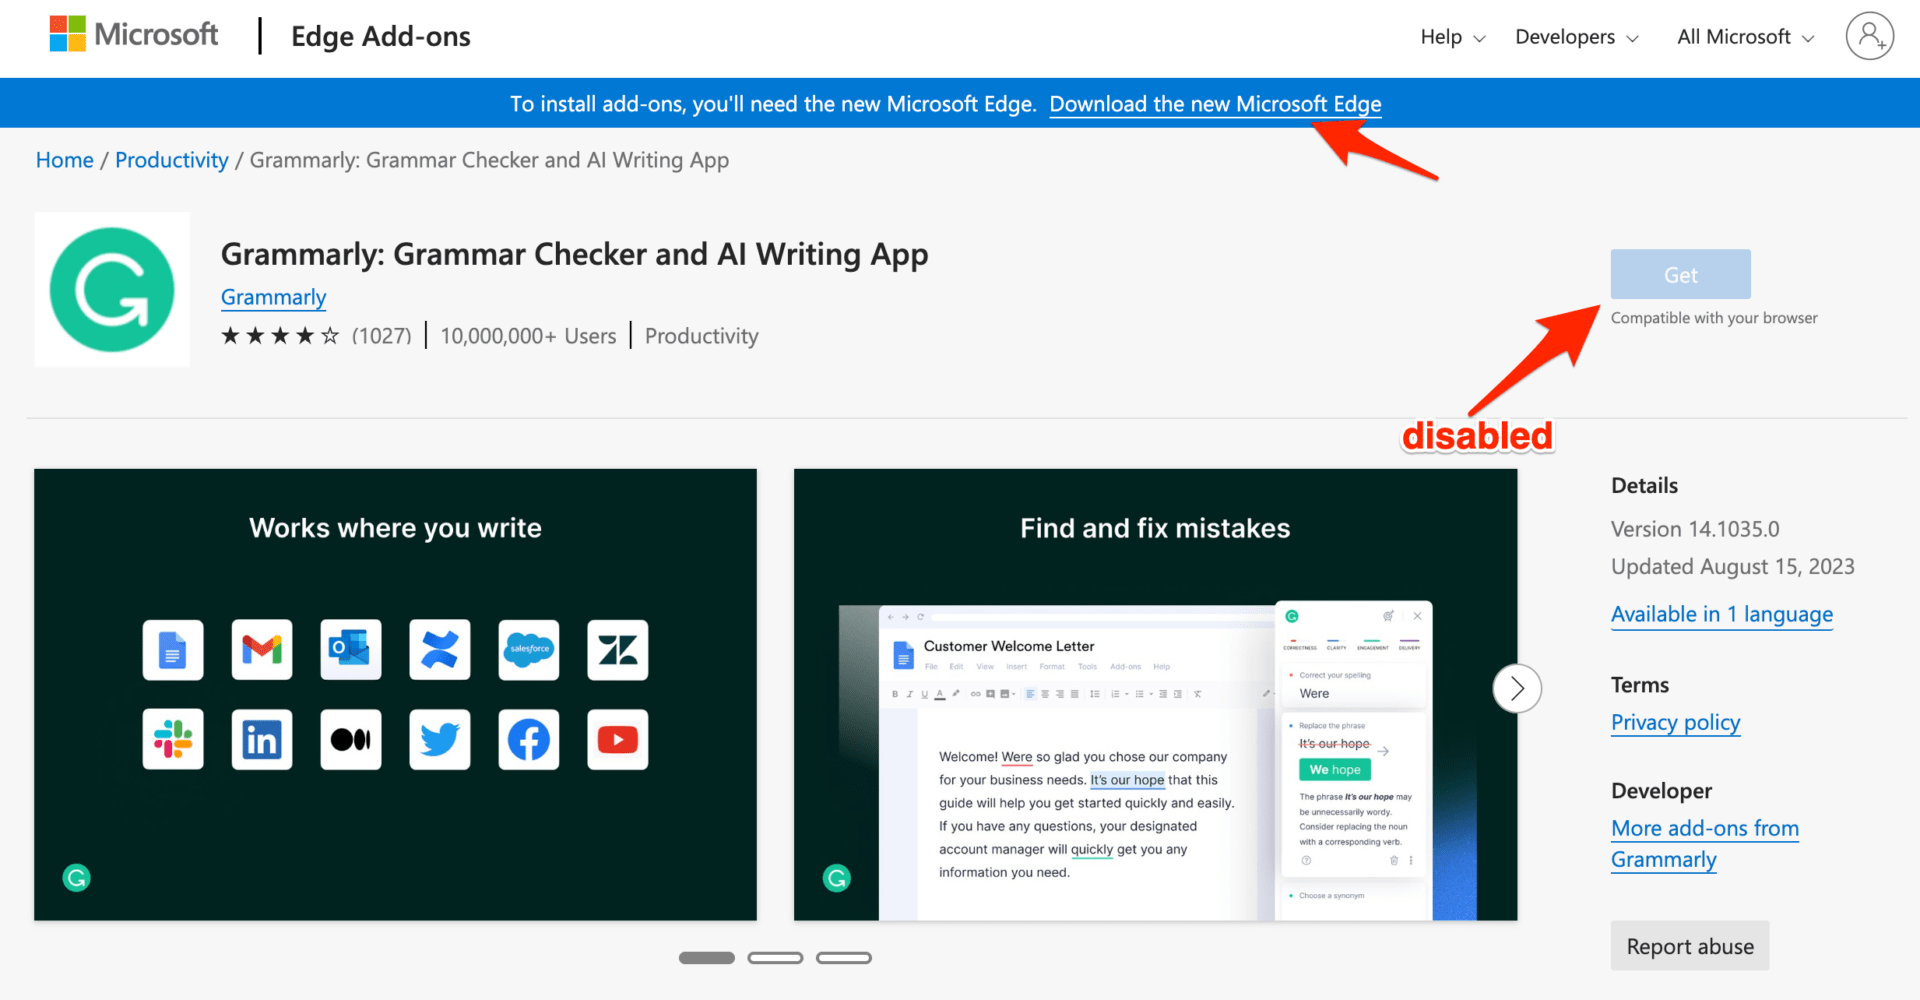Click the disabled Get button
The width and height of the screenshot is (1920, 1000).
pos(1680,274)
